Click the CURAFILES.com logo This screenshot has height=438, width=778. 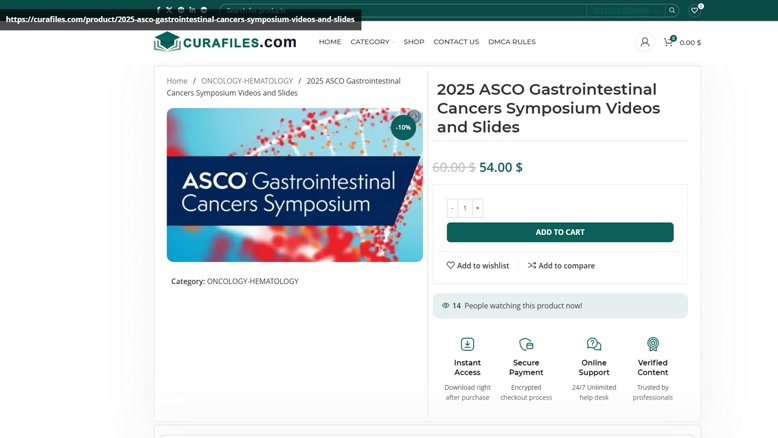(x=225, y=42)
